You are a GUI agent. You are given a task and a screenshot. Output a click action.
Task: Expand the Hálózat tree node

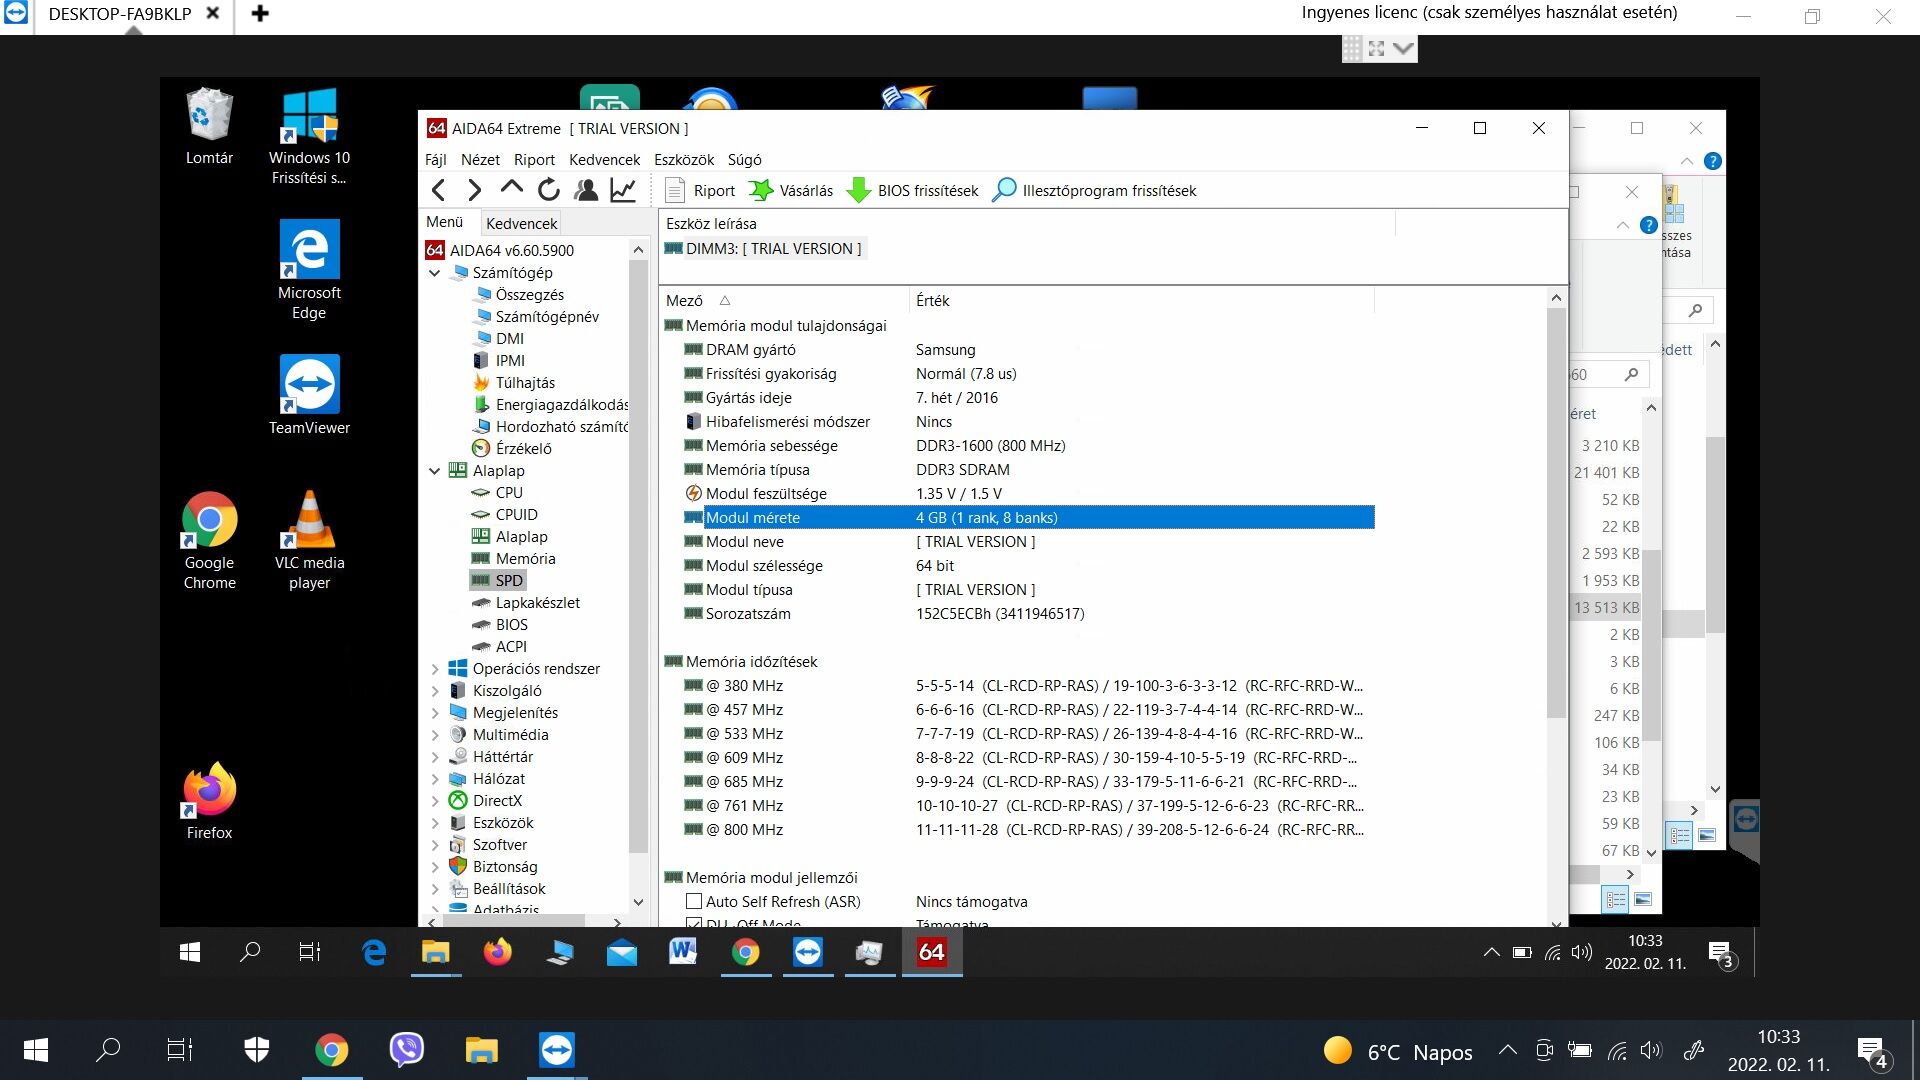(x=435, y=778)
